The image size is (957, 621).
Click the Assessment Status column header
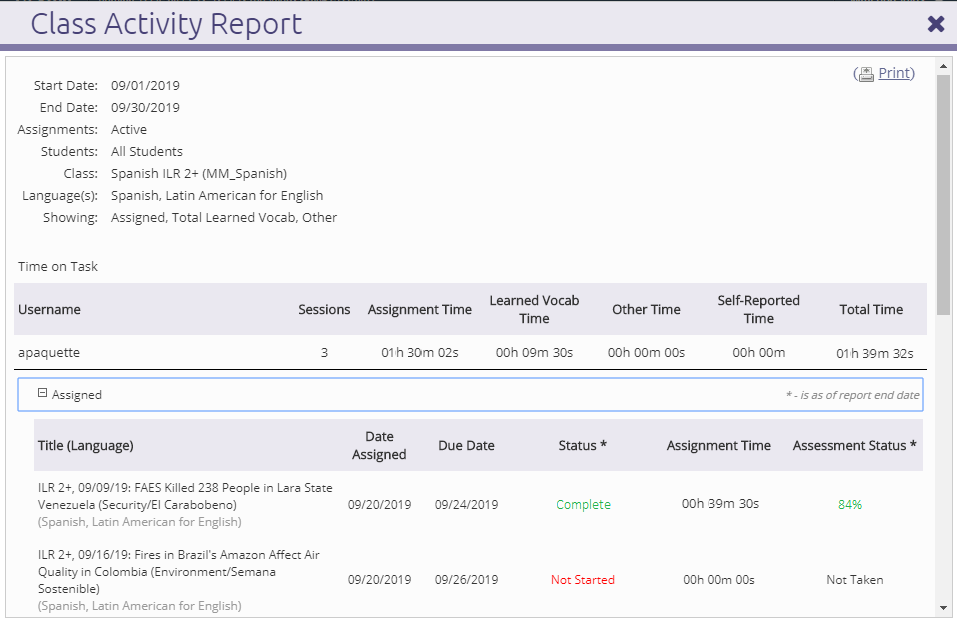[x=854, y=446]
